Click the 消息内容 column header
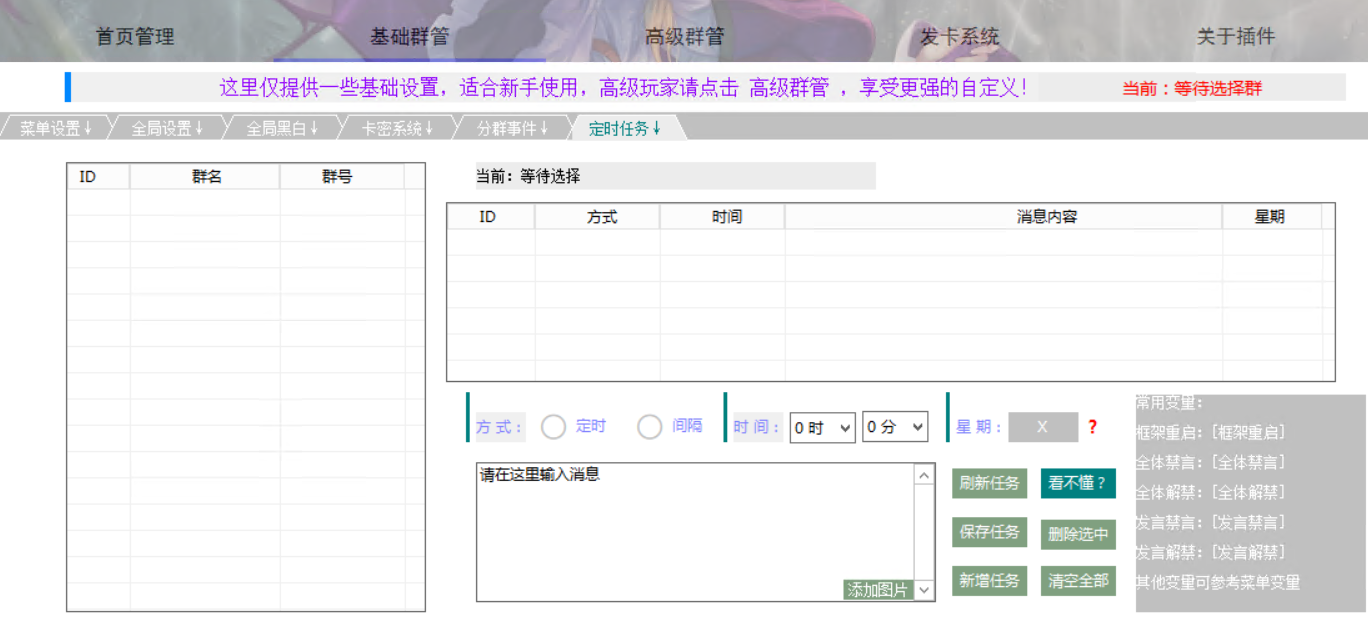The image size is (1368, 630). pos(1004,217)
